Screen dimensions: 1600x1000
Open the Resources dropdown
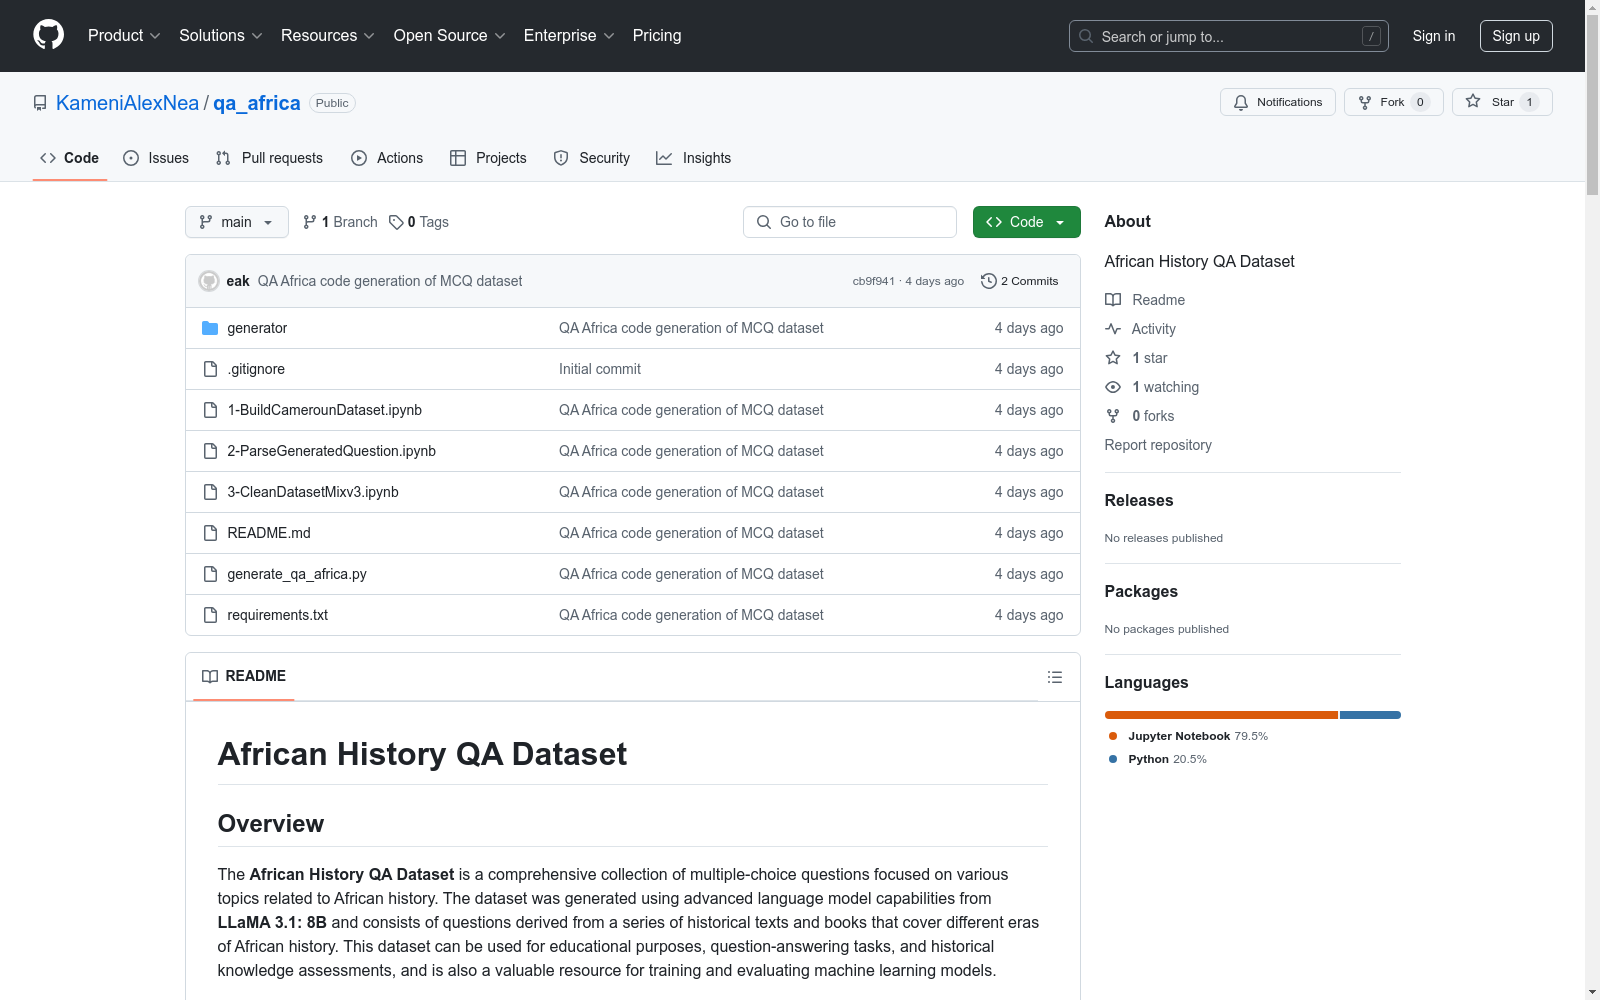[327, 36]
